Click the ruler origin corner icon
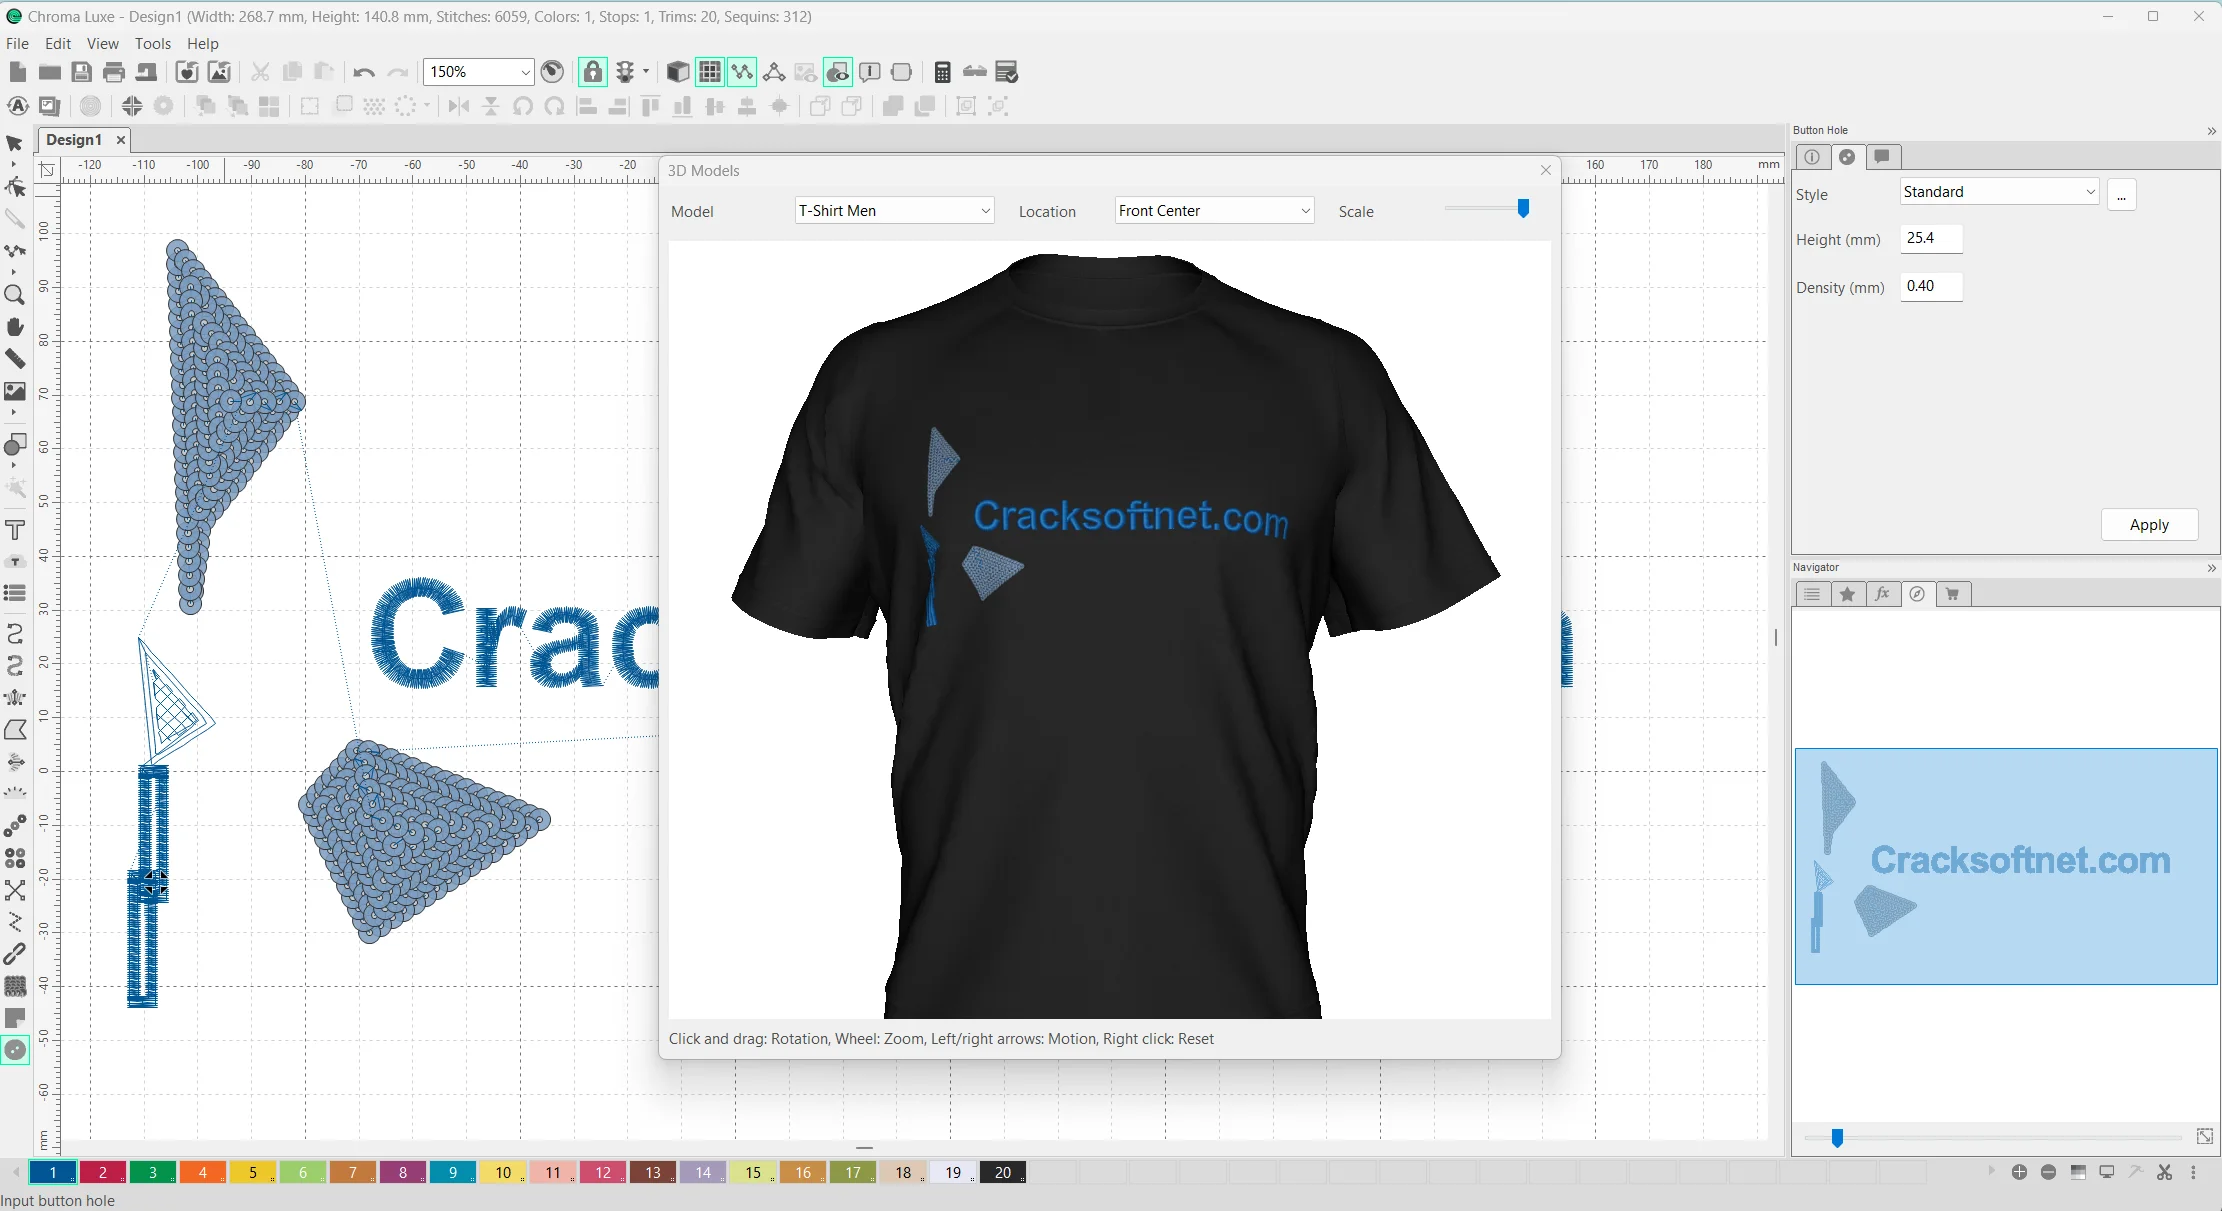Viewport: 2222px width, 1211px height. coord(47,170)
